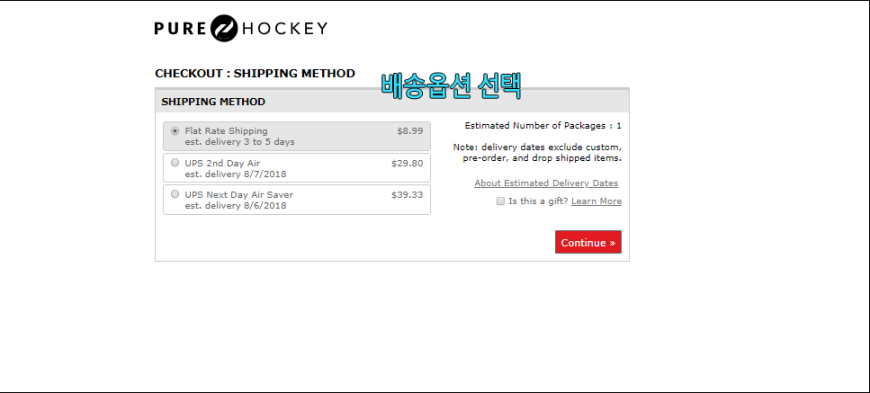Click the red Continue button
Image resolution: width=870 pixels, height=393 pixels.
588,242
